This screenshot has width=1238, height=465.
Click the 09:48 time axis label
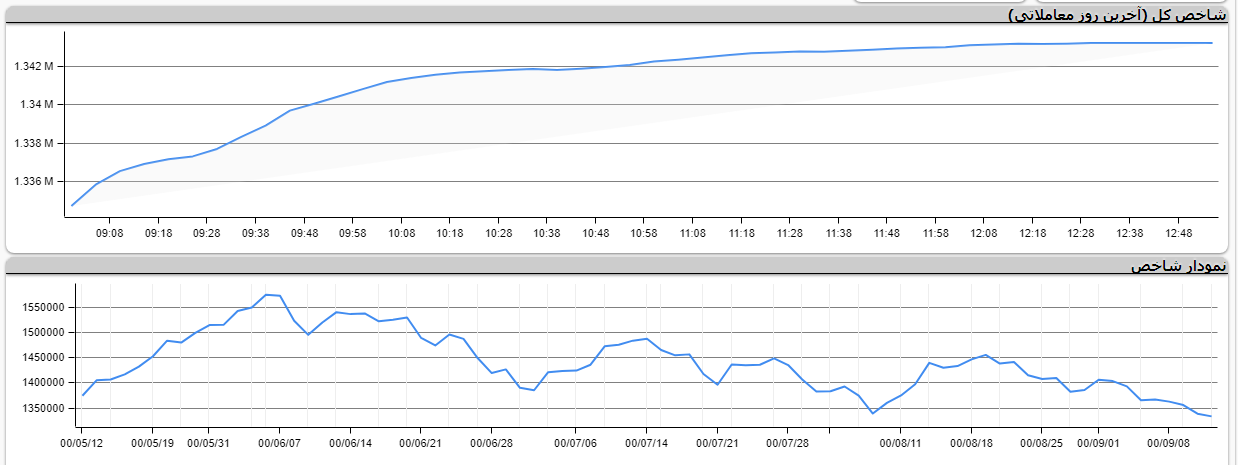pyautogui.click(x=304, y=232)
